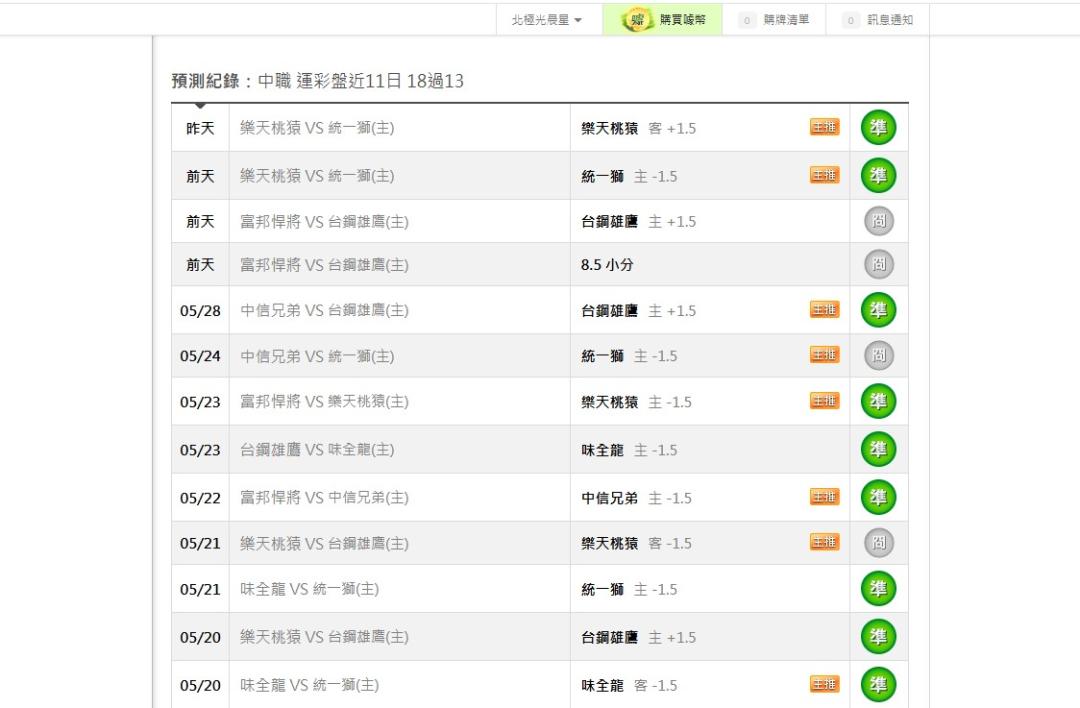
Task: Click the 主推 badge in 05/22 row
Action: (824, 497)
